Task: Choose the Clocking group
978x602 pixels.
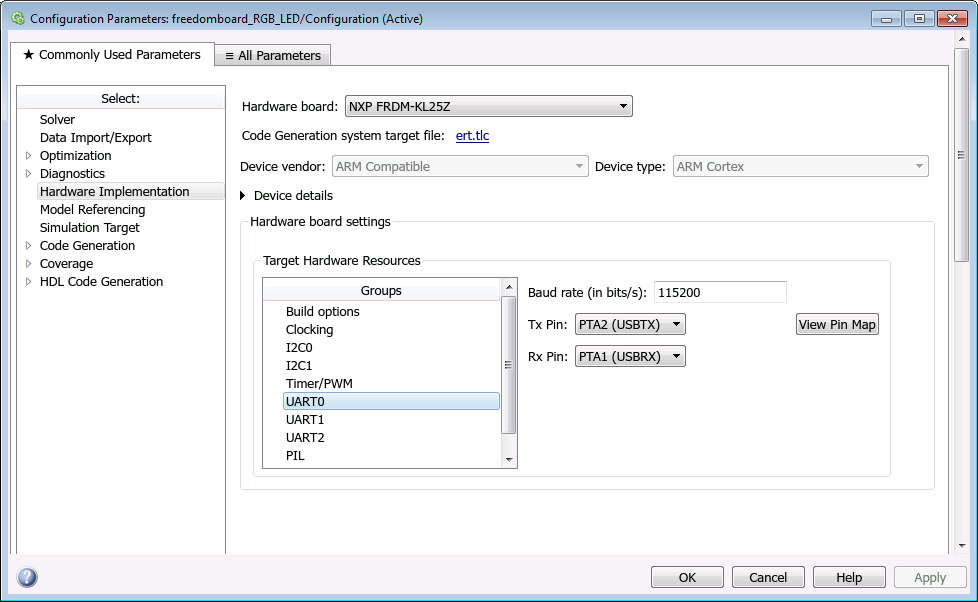Action: (x=309, y=330)
